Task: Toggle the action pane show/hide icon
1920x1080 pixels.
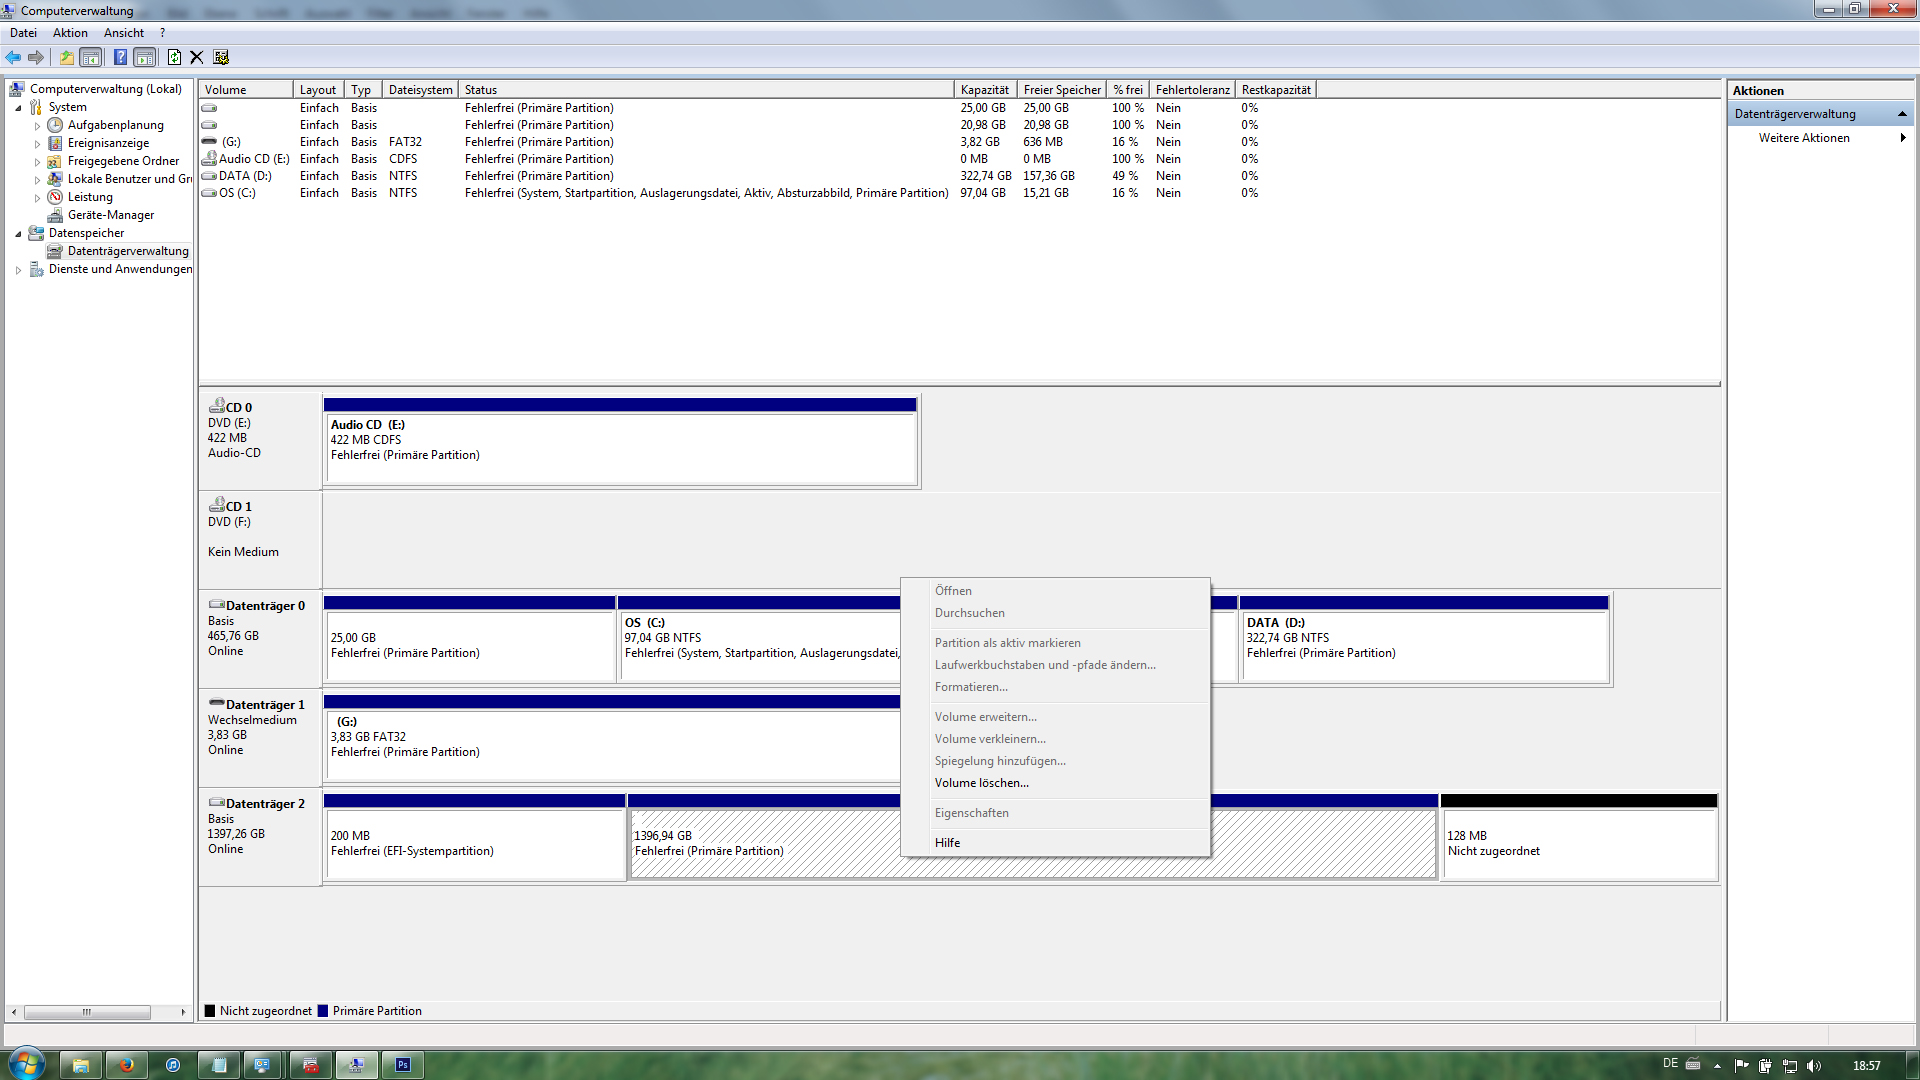Action: point(145,57)
